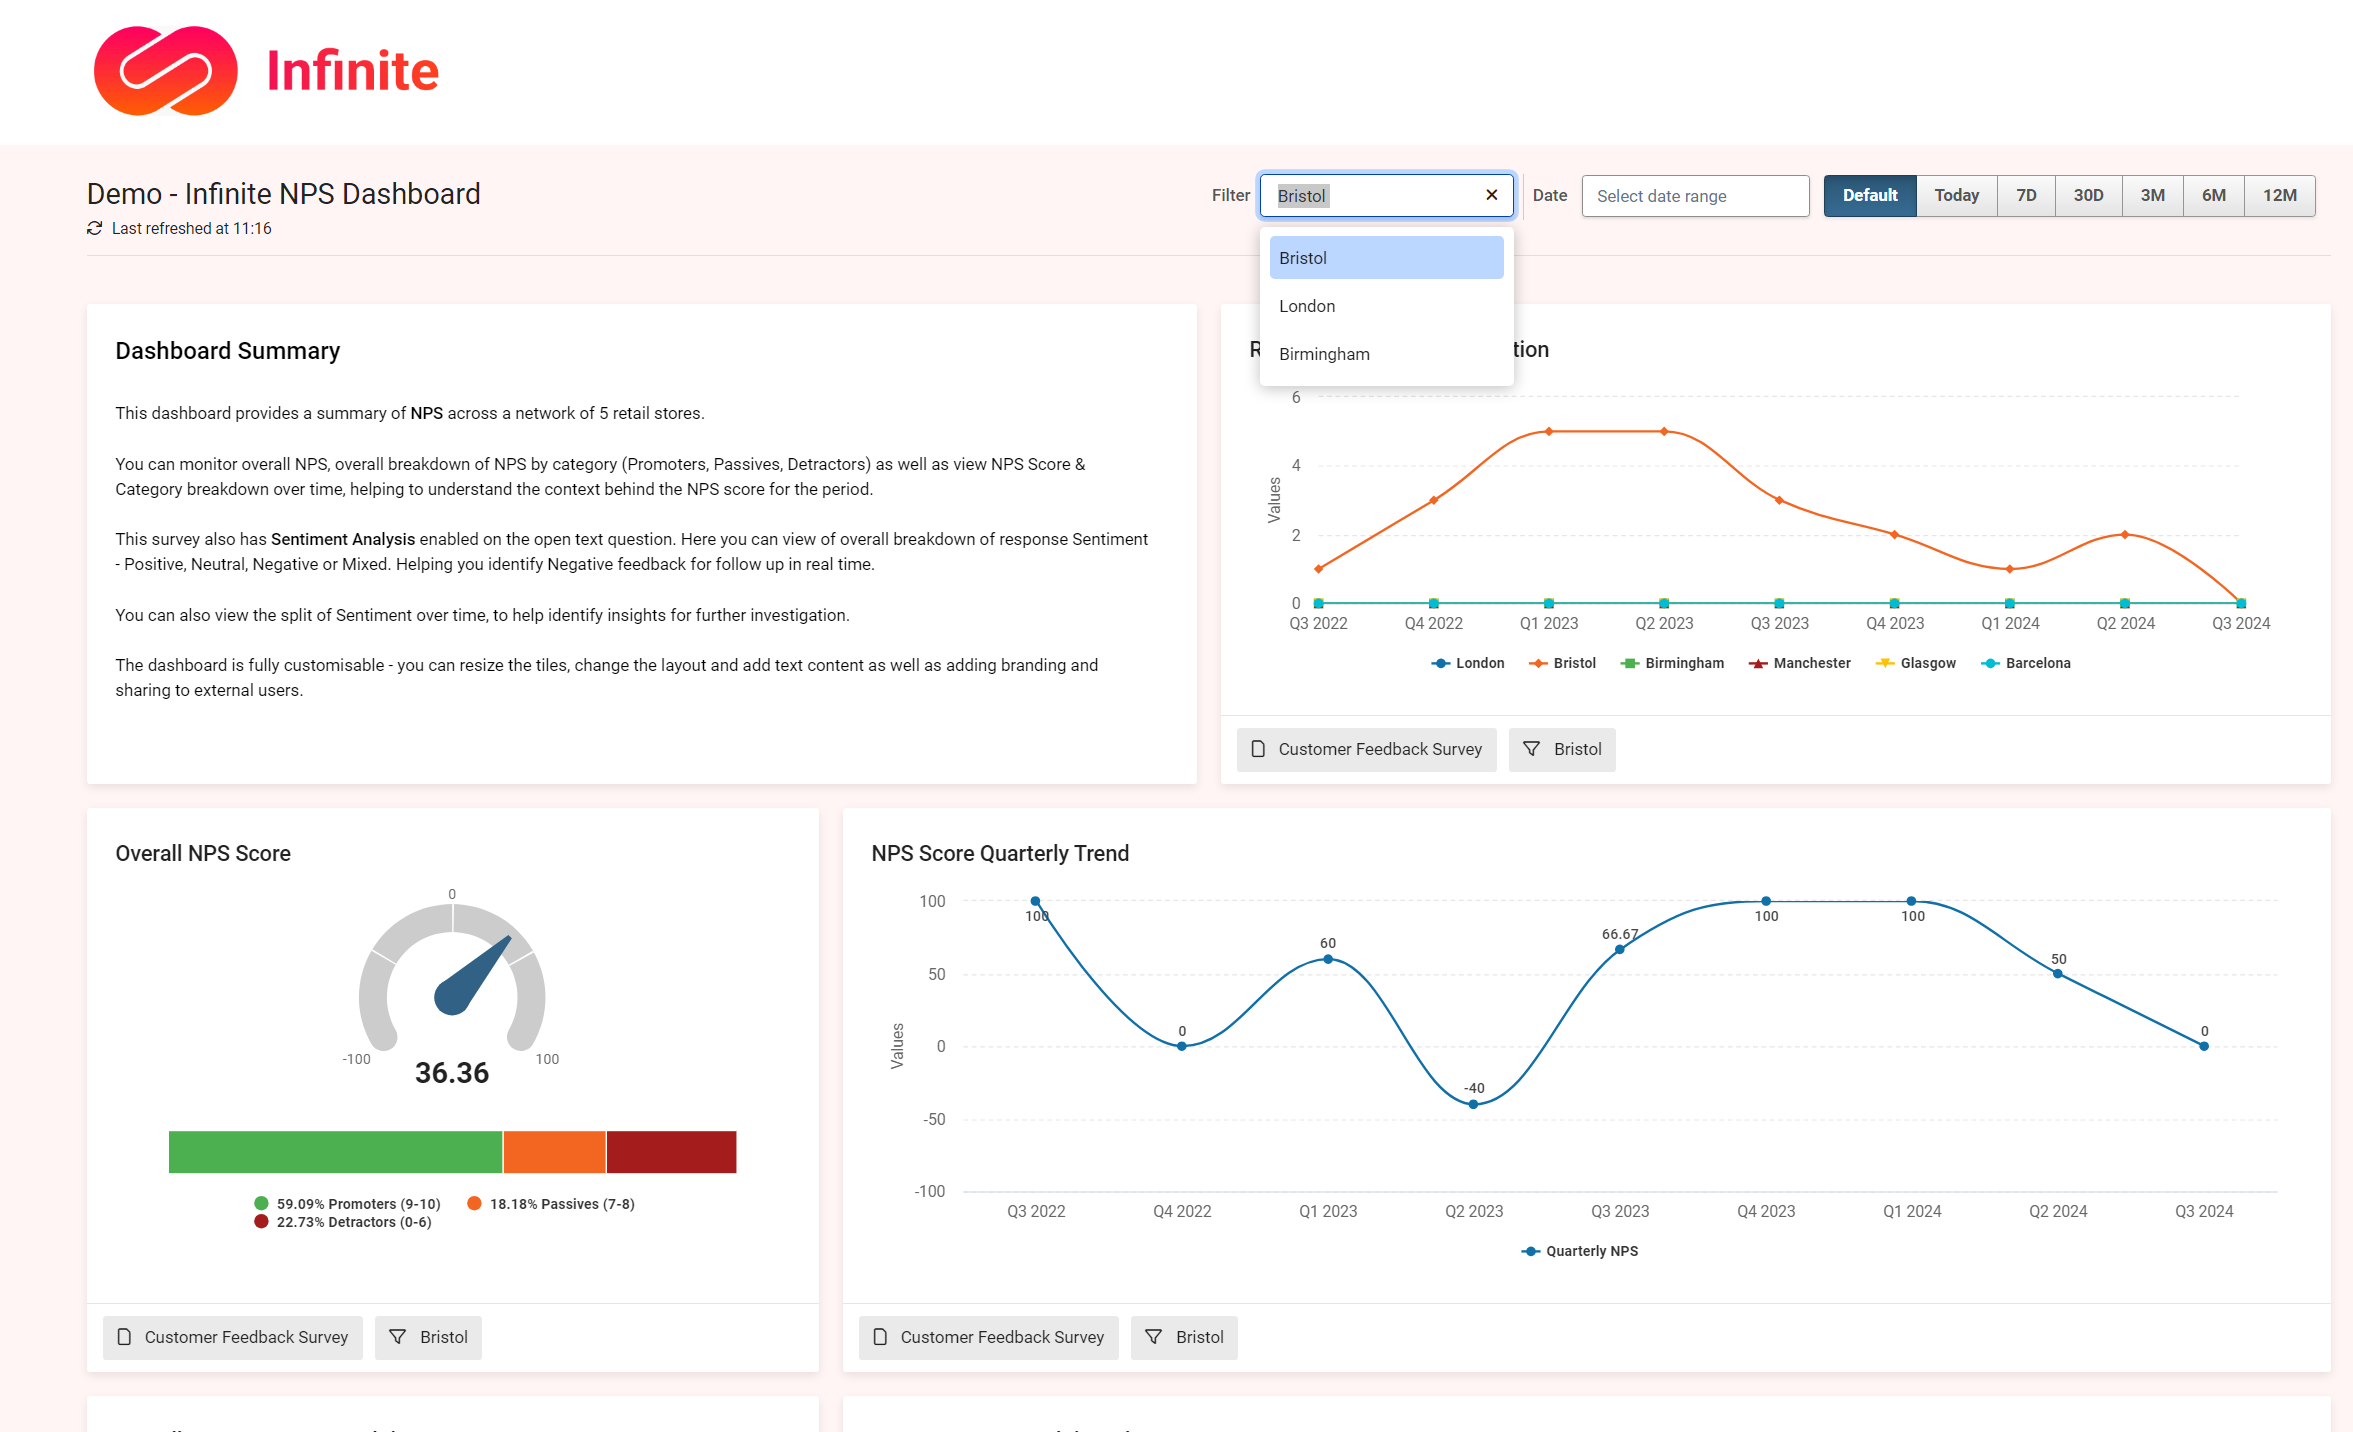Click the funnel icon on Quarterly Trend's Bristol chip
The width and height of the screenshot is (2353, 1432).
pyautogui.click(x=1156, y=1337)
